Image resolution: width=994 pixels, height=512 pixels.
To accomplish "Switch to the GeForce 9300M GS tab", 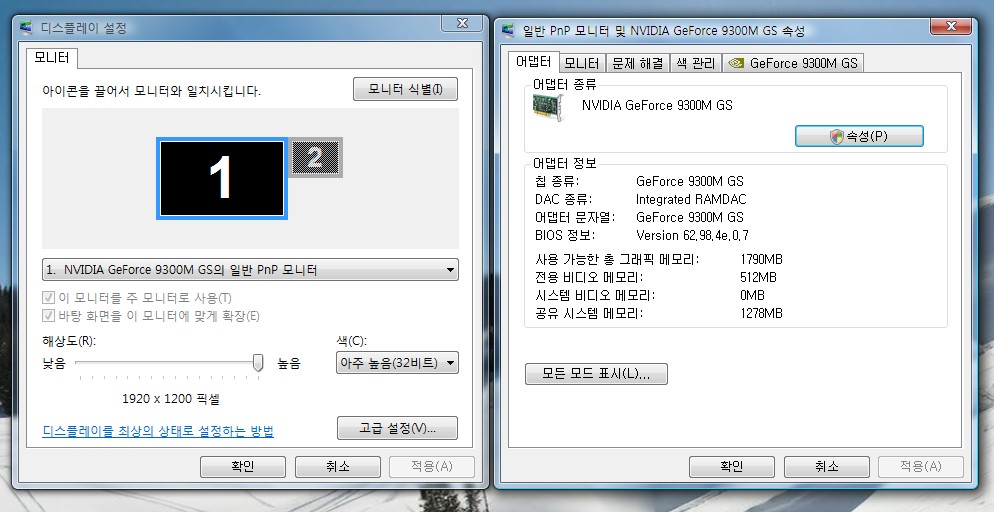I will (793, 63).
